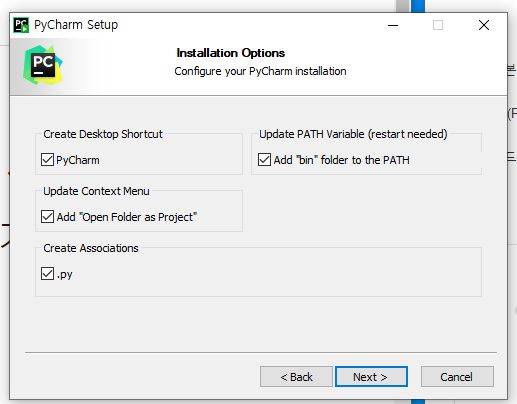Click the Next > button
Image resolution: width=517 pixels, height=404 pixels.
click(x=371, y=377)
